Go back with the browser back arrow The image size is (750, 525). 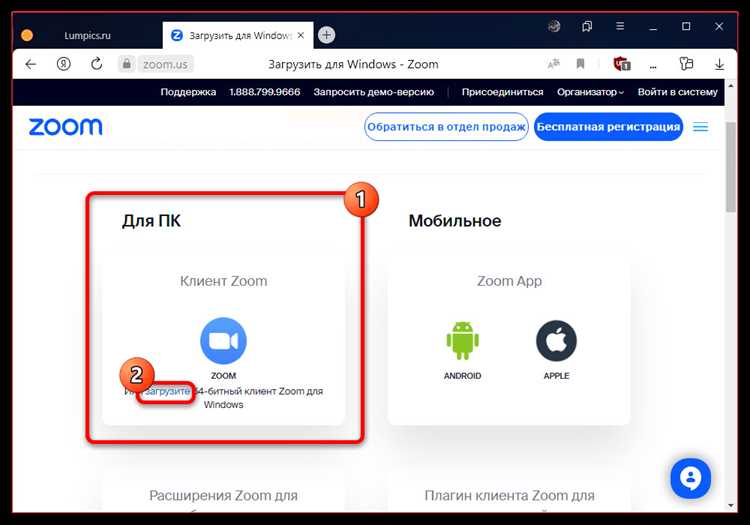point(31,64)
